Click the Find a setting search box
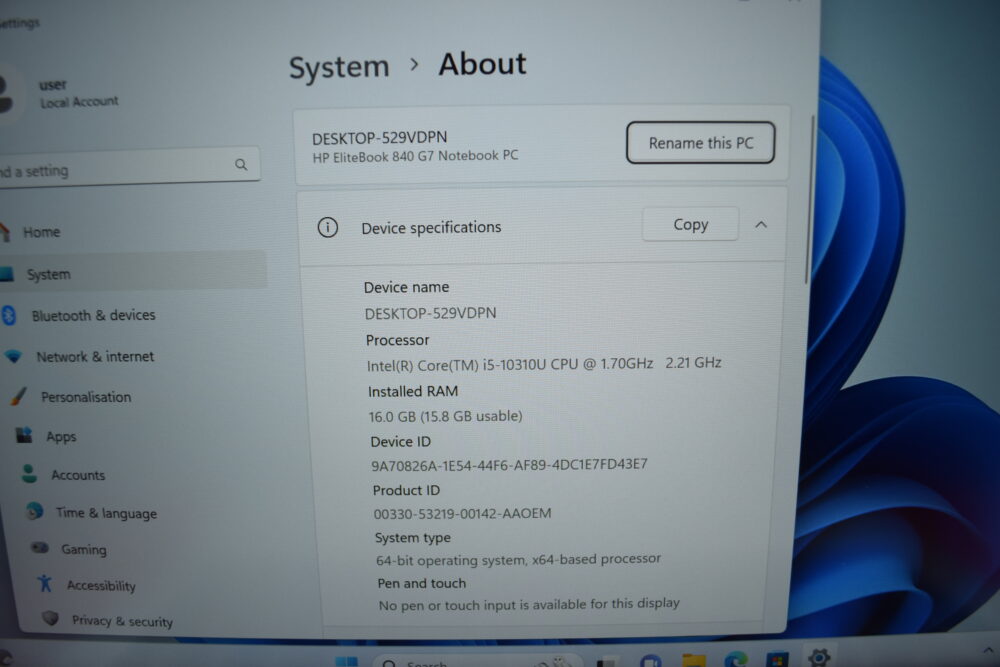Viewport: 1000px width, 667px height. click(128, 167)
